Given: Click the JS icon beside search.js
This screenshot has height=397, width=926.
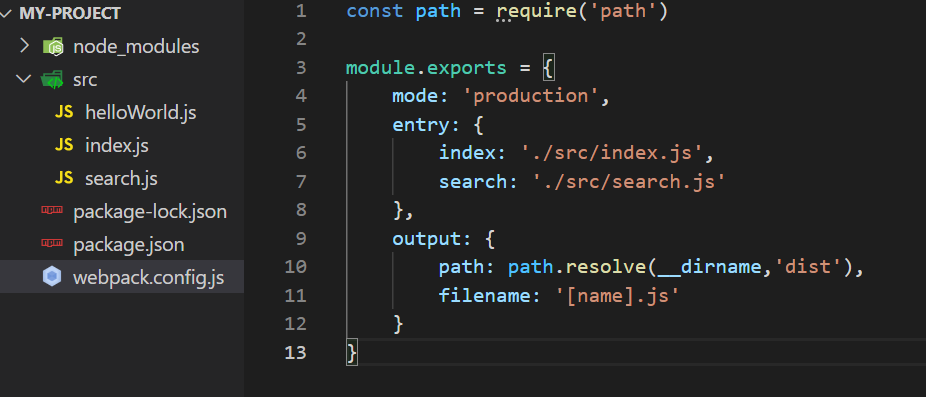Looking at the screenshot, I should (64, 178).
